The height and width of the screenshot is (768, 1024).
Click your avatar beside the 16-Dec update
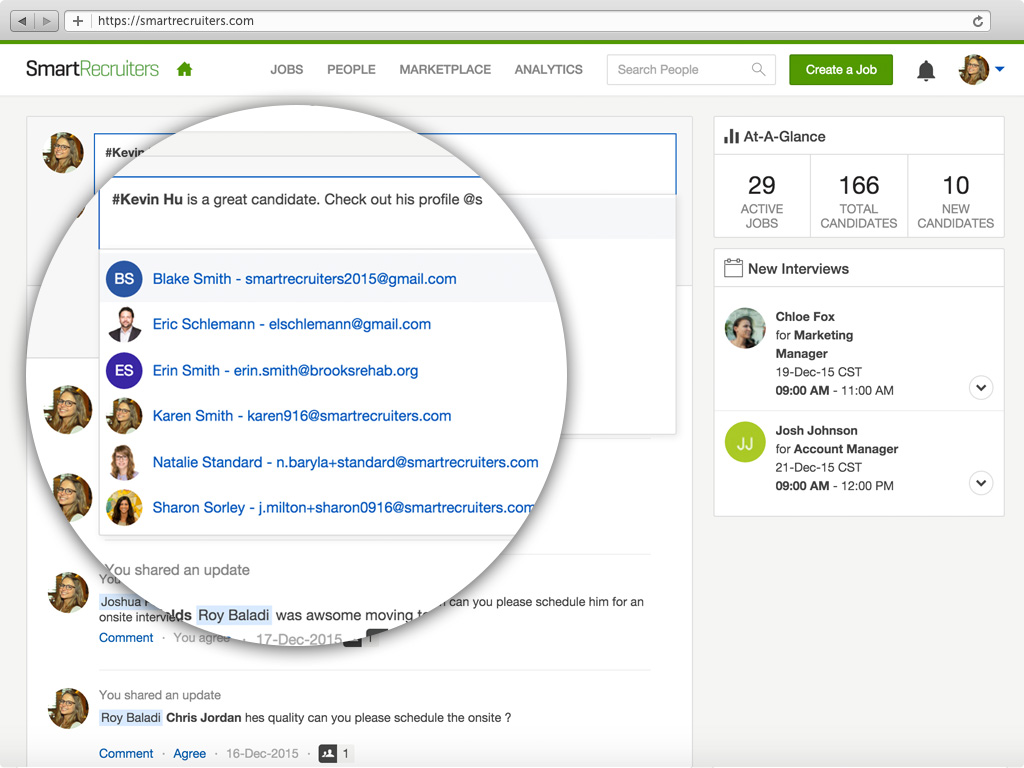tap(68, 709)
